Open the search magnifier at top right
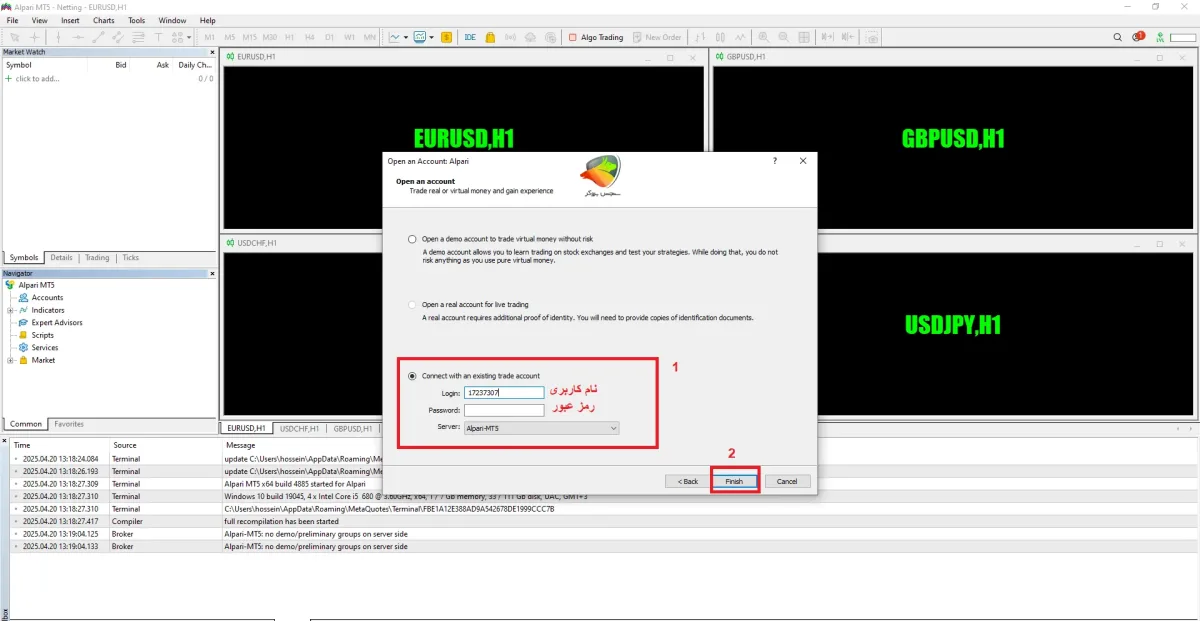Screen dimensions: 1200x621 click(x=1118, y=37)
